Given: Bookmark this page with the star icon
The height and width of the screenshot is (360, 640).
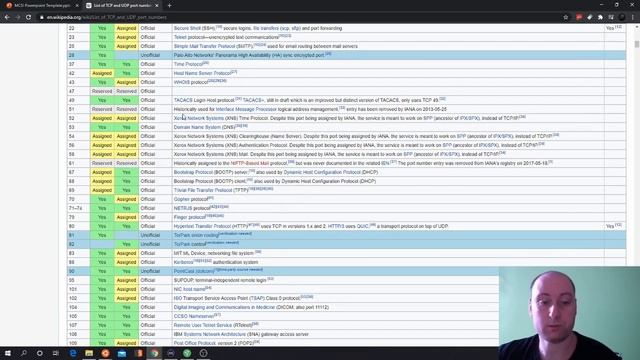Looking at the screenshot, I should (566, 17).
